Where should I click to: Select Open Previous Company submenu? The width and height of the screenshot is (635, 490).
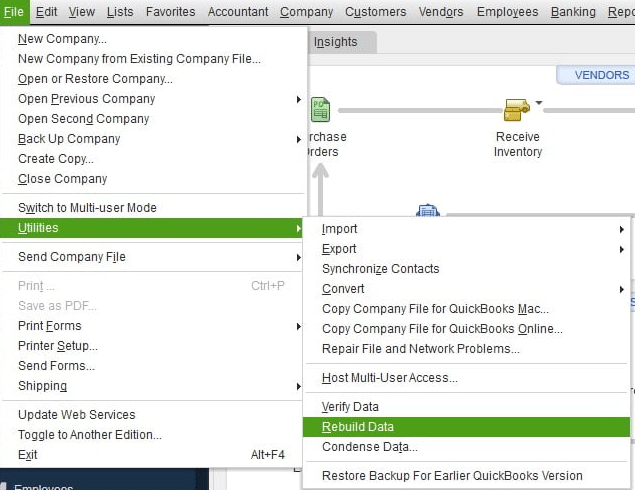click(x=87, y=99)
